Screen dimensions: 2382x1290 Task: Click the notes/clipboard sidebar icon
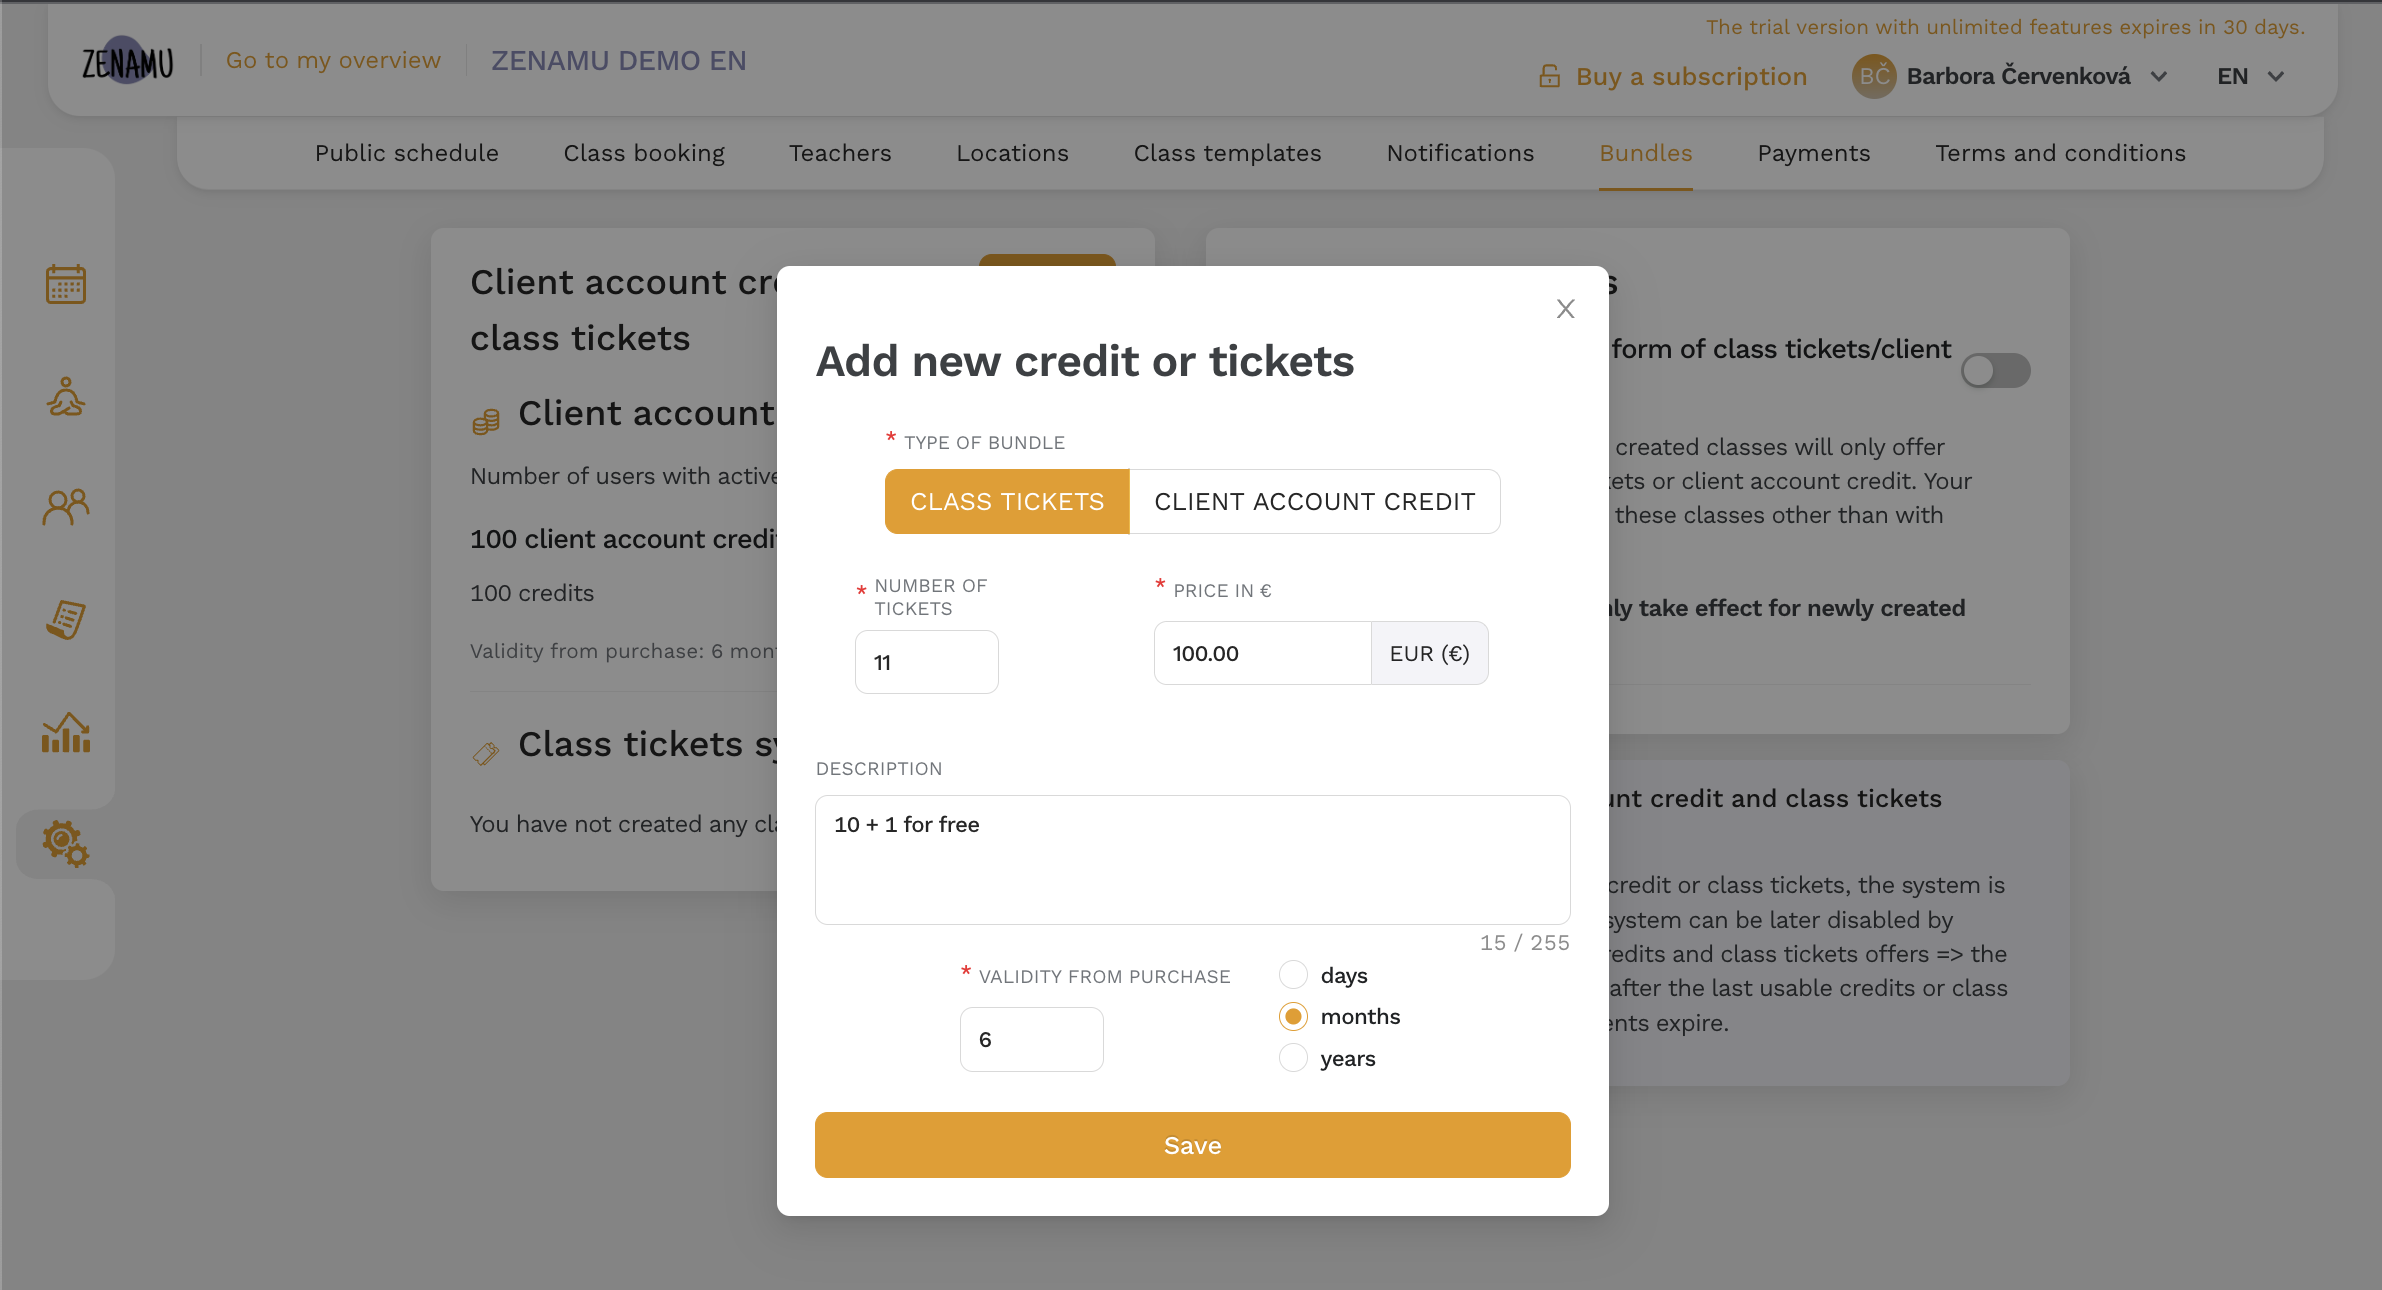tap(67, 620)
